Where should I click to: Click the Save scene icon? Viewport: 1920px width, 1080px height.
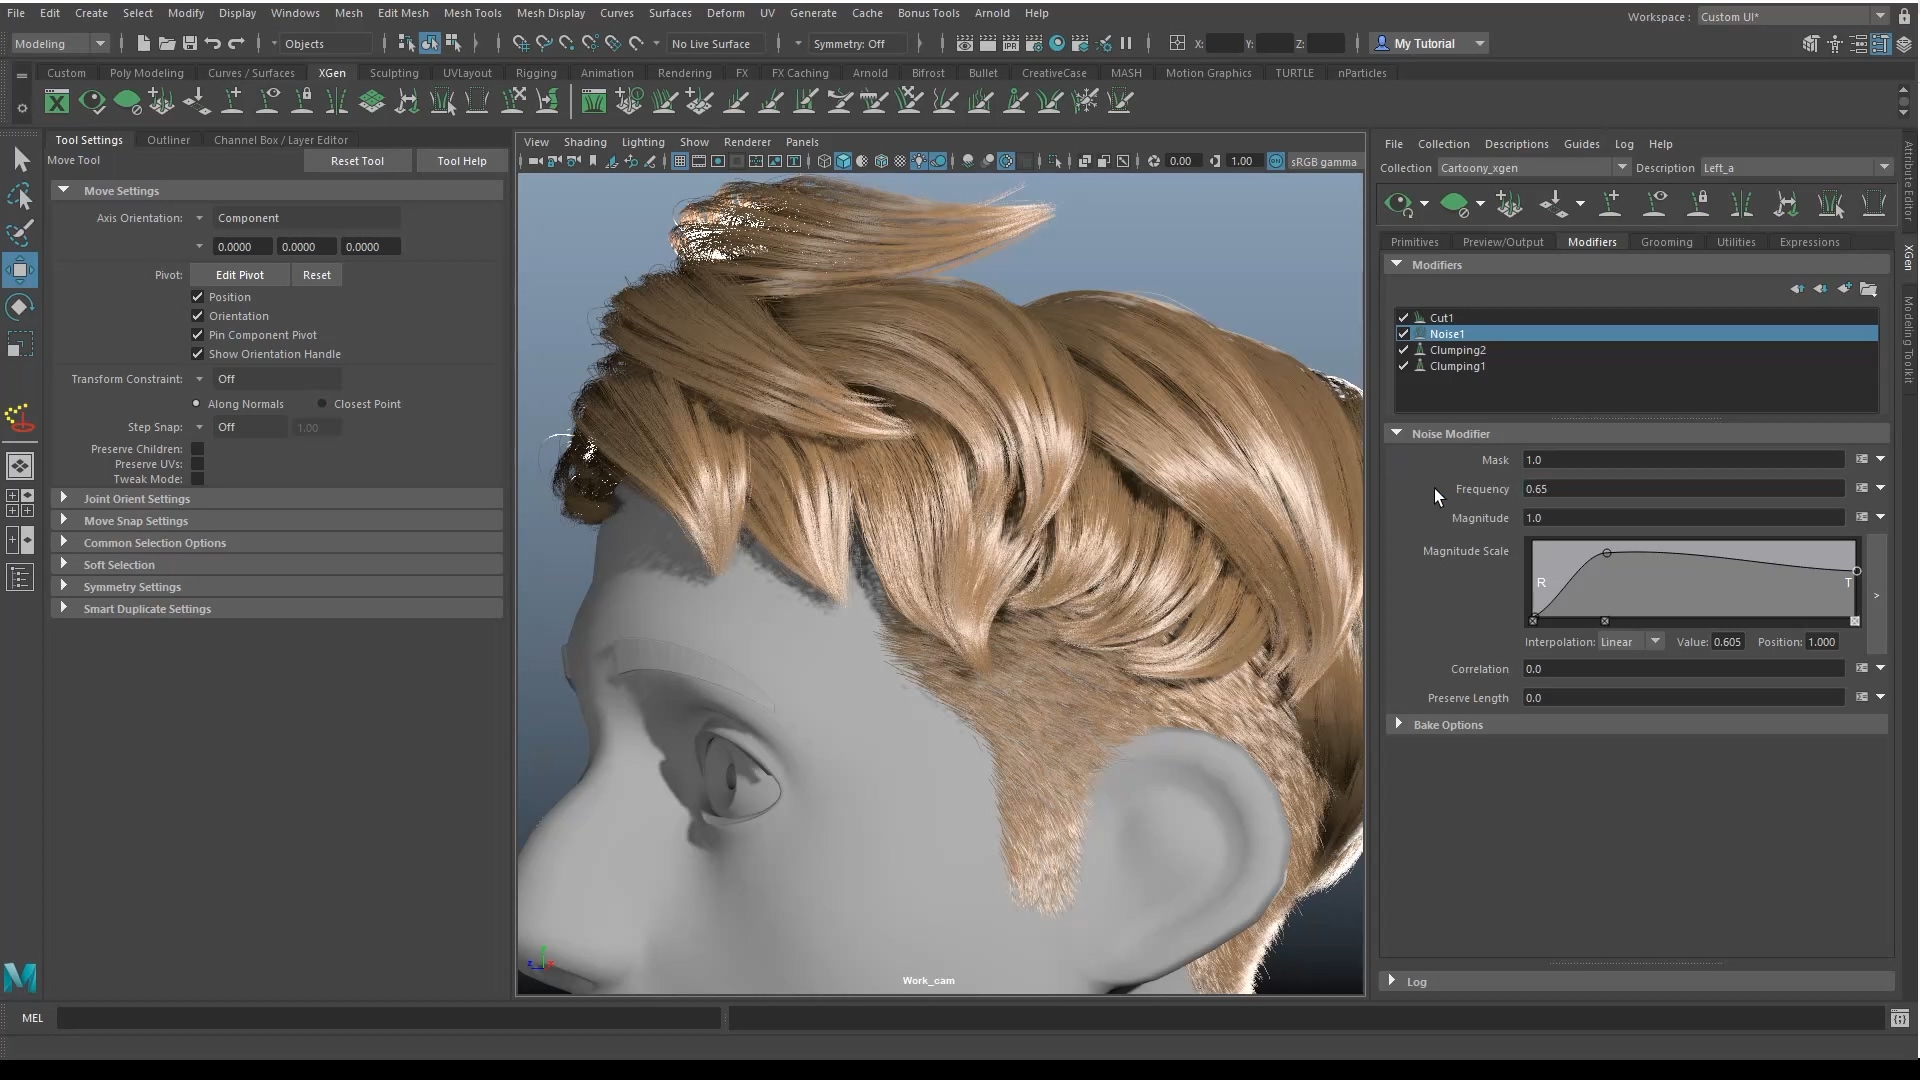189,43
